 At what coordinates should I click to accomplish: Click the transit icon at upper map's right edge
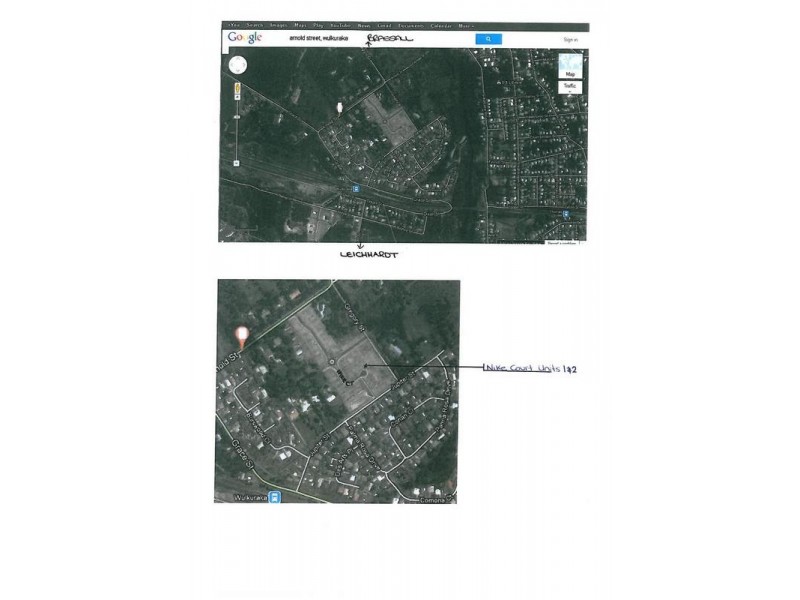pyautogui.click(x=565, y=214)
